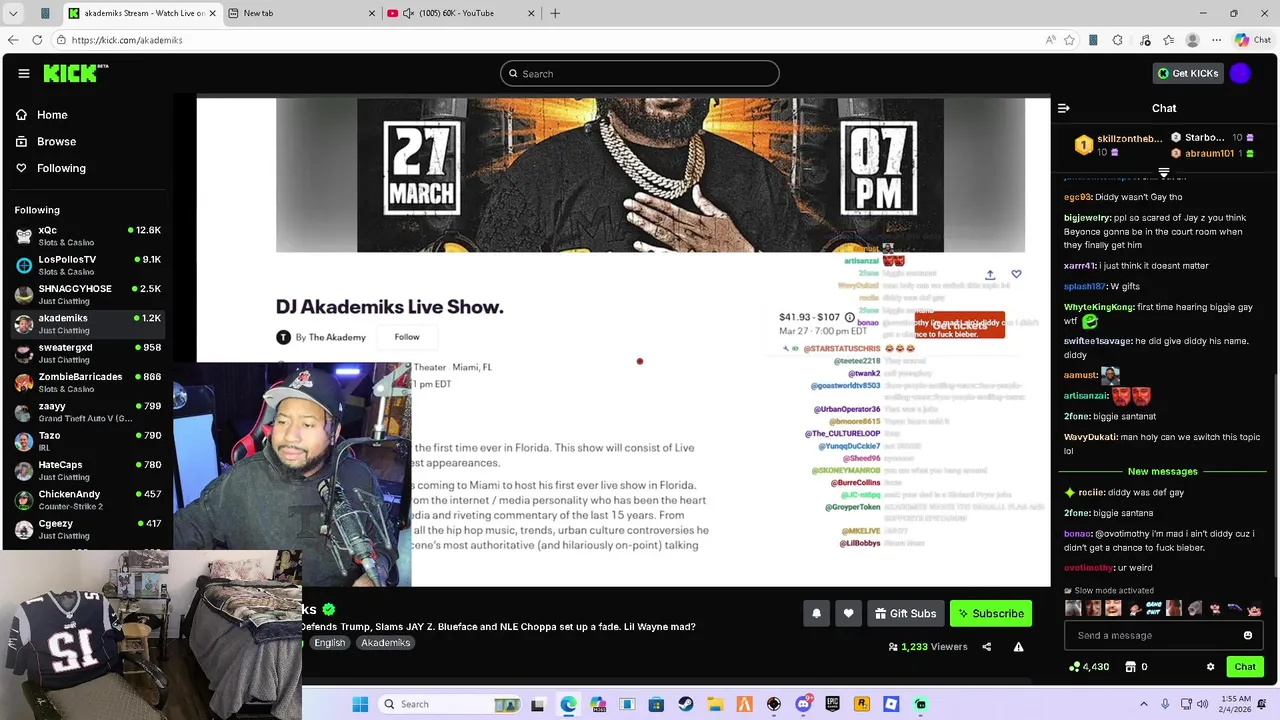1280x720 pixels.
Task: Add page to favorites star icon
Action: click(1070, 40)
